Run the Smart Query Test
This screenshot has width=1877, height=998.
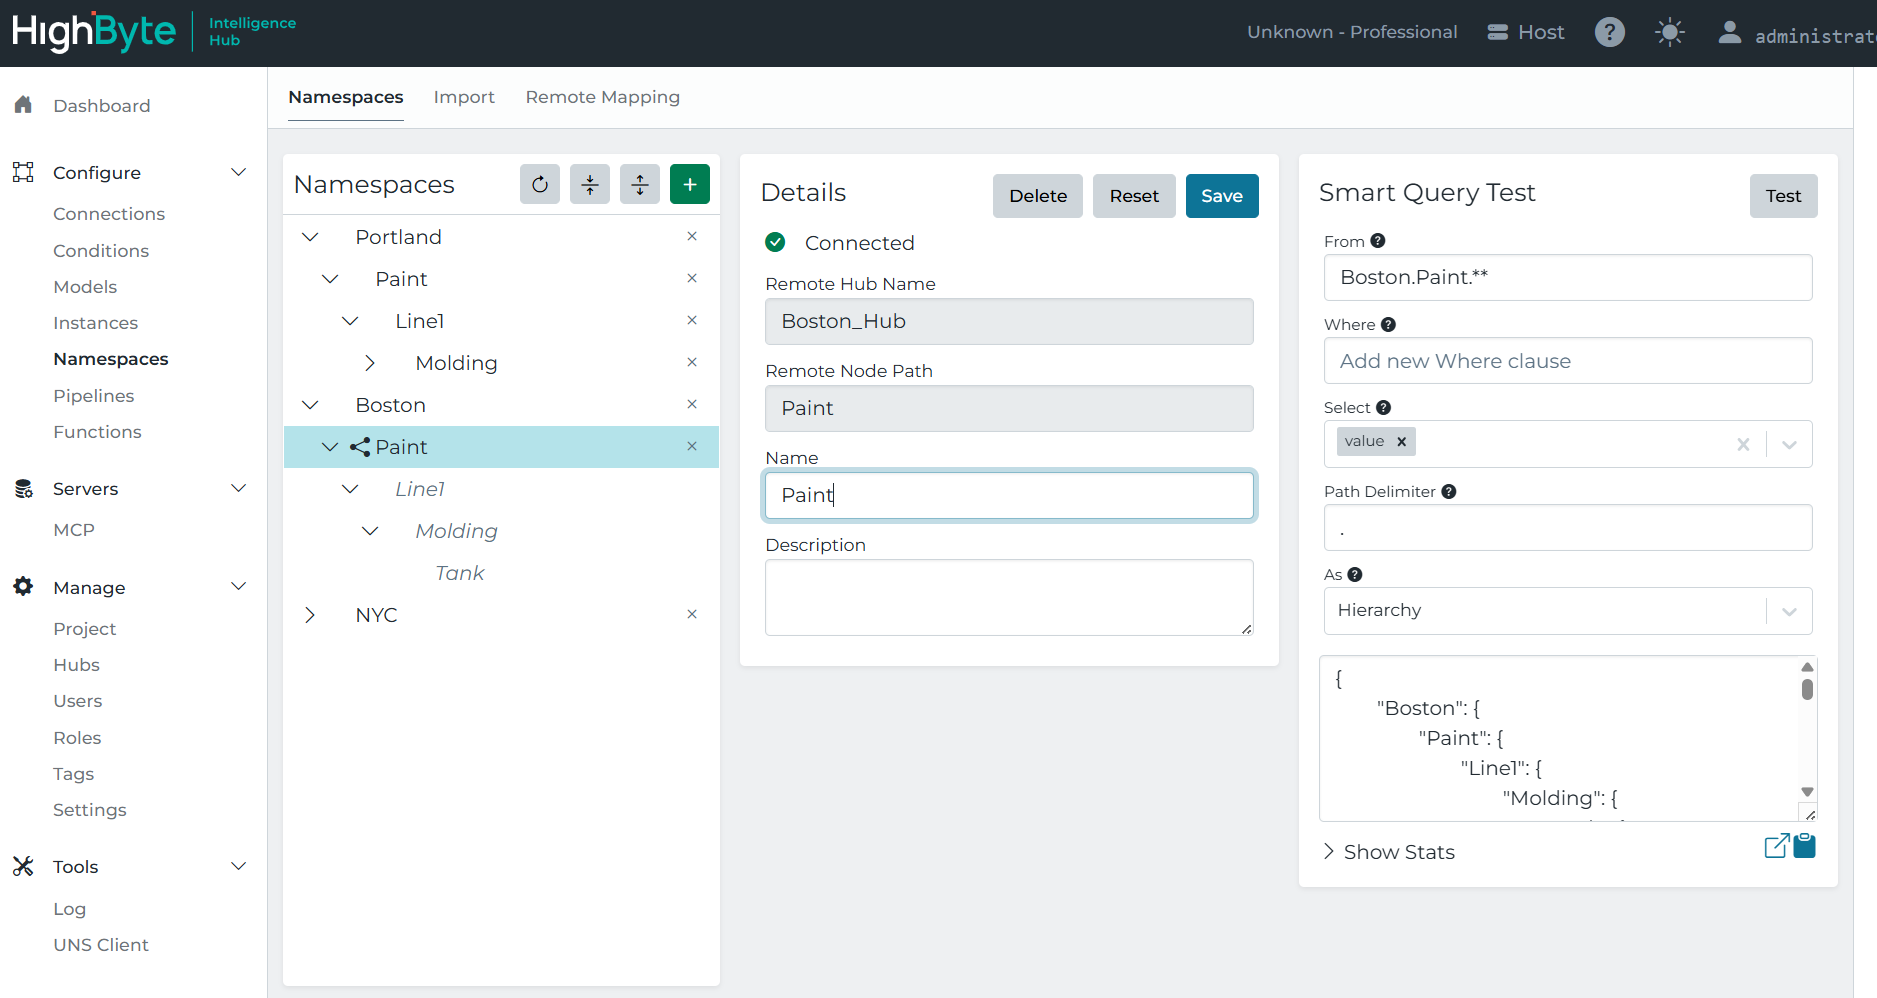[1782, 196]
